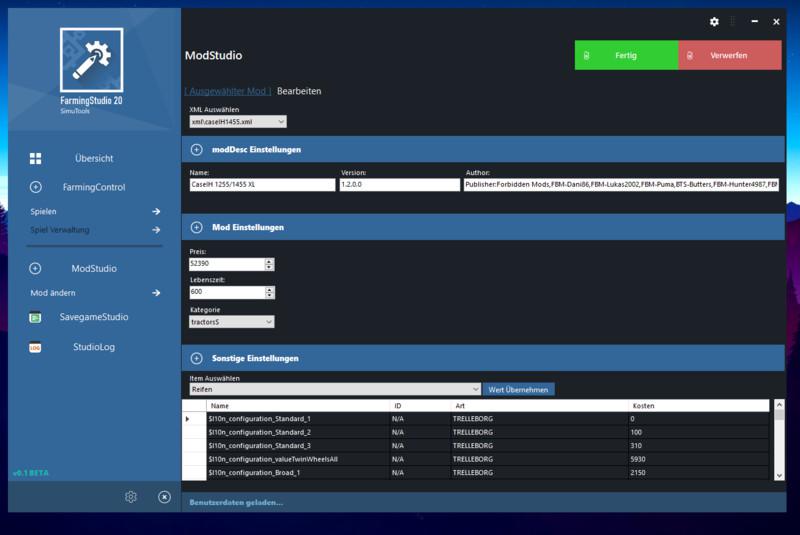Click the red Verwerfen button
Viewport: 800px width, 535px height.
point(729,55)
